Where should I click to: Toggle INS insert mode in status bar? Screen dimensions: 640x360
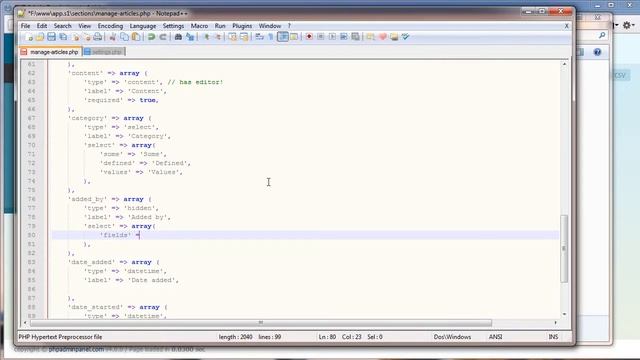[553, 337]
